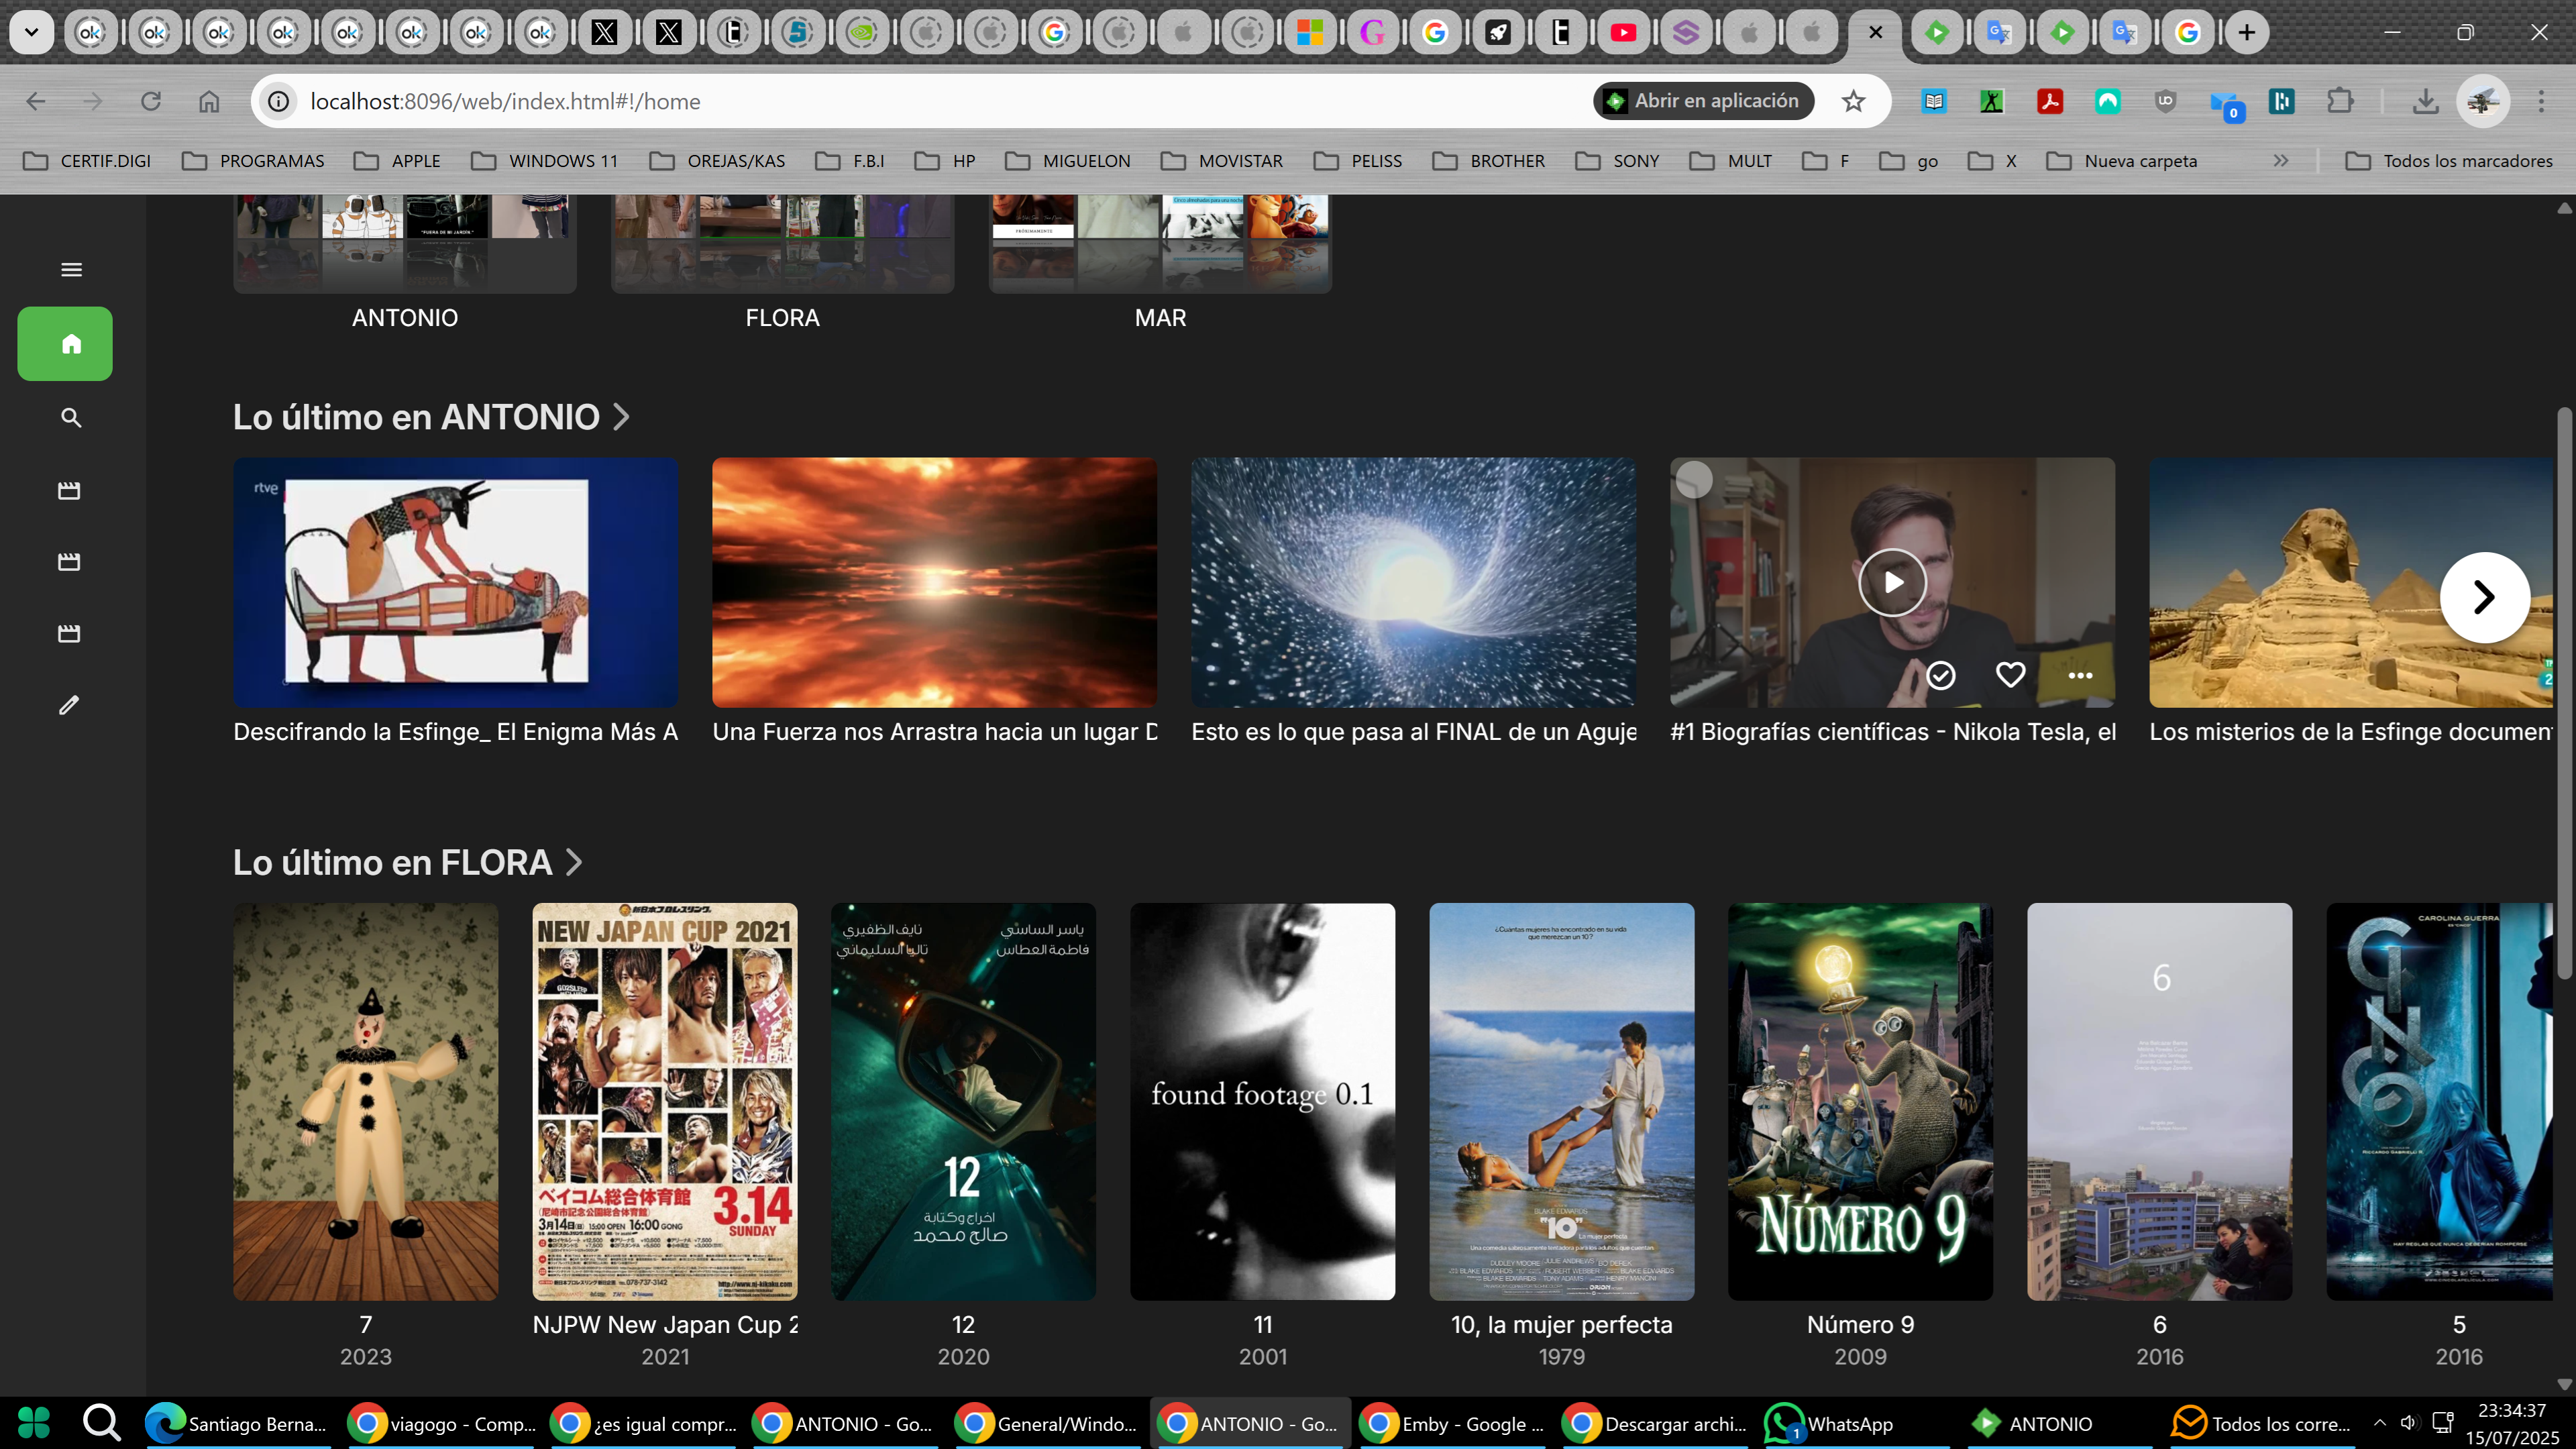Open the WINDOWS 11 bookmark folder

coord(545,160)
